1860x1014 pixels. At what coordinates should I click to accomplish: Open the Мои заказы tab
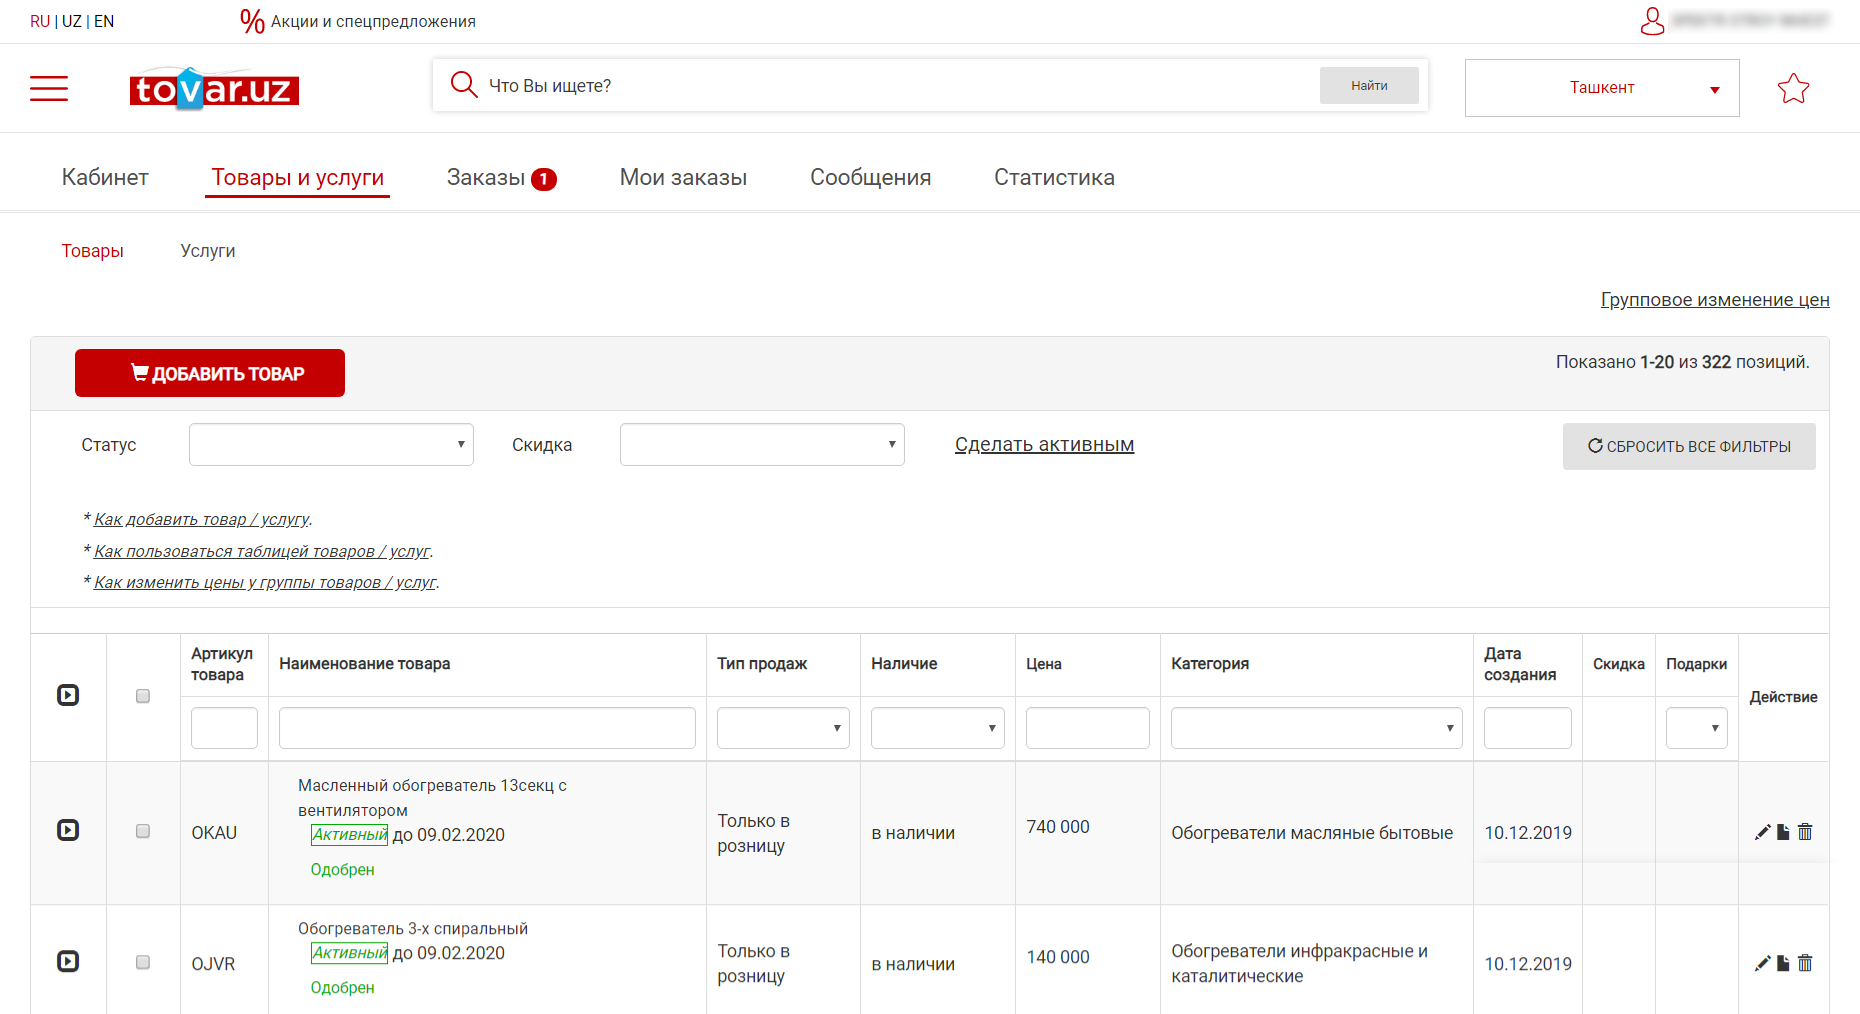pyautogui.click(x=683, y=177)
